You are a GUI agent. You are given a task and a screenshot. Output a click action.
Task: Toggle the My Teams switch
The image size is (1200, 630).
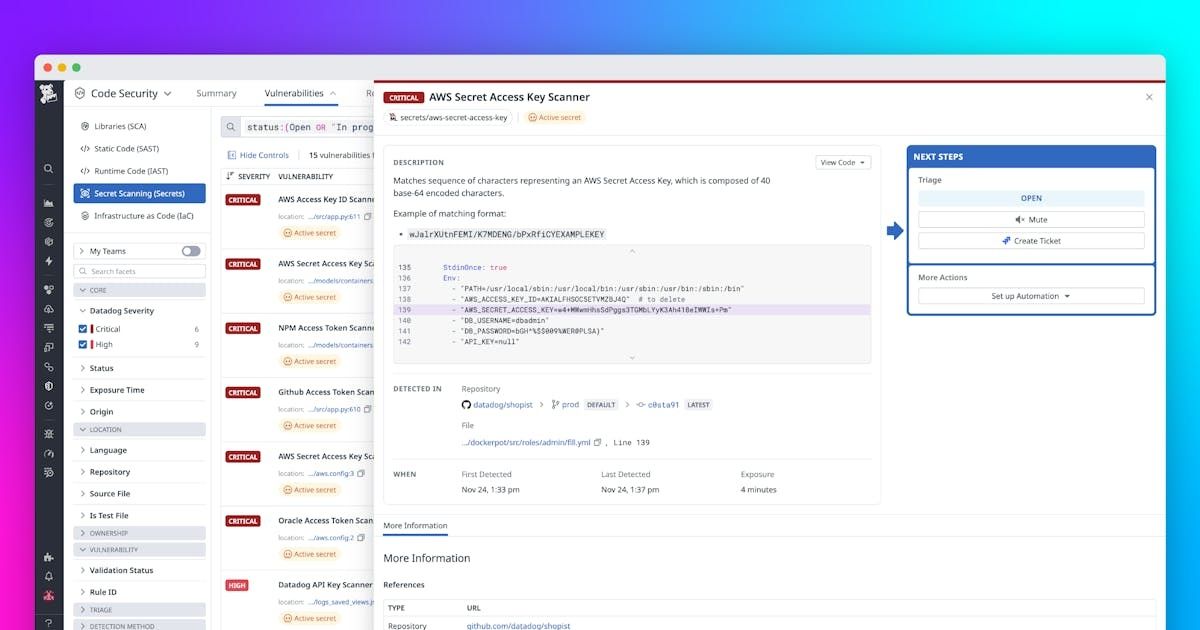(x=191, y=251)
